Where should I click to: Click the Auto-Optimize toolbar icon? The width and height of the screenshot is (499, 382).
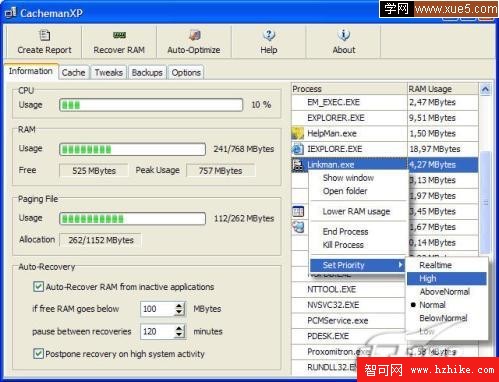click(x=194, y=35)
